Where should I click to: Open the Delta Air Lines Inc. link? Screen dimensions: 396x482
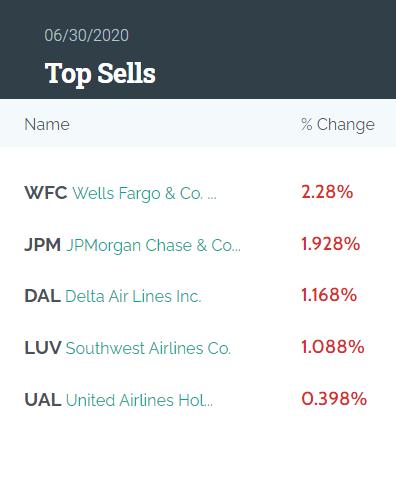pyautogui.click(x=133, y=296)
